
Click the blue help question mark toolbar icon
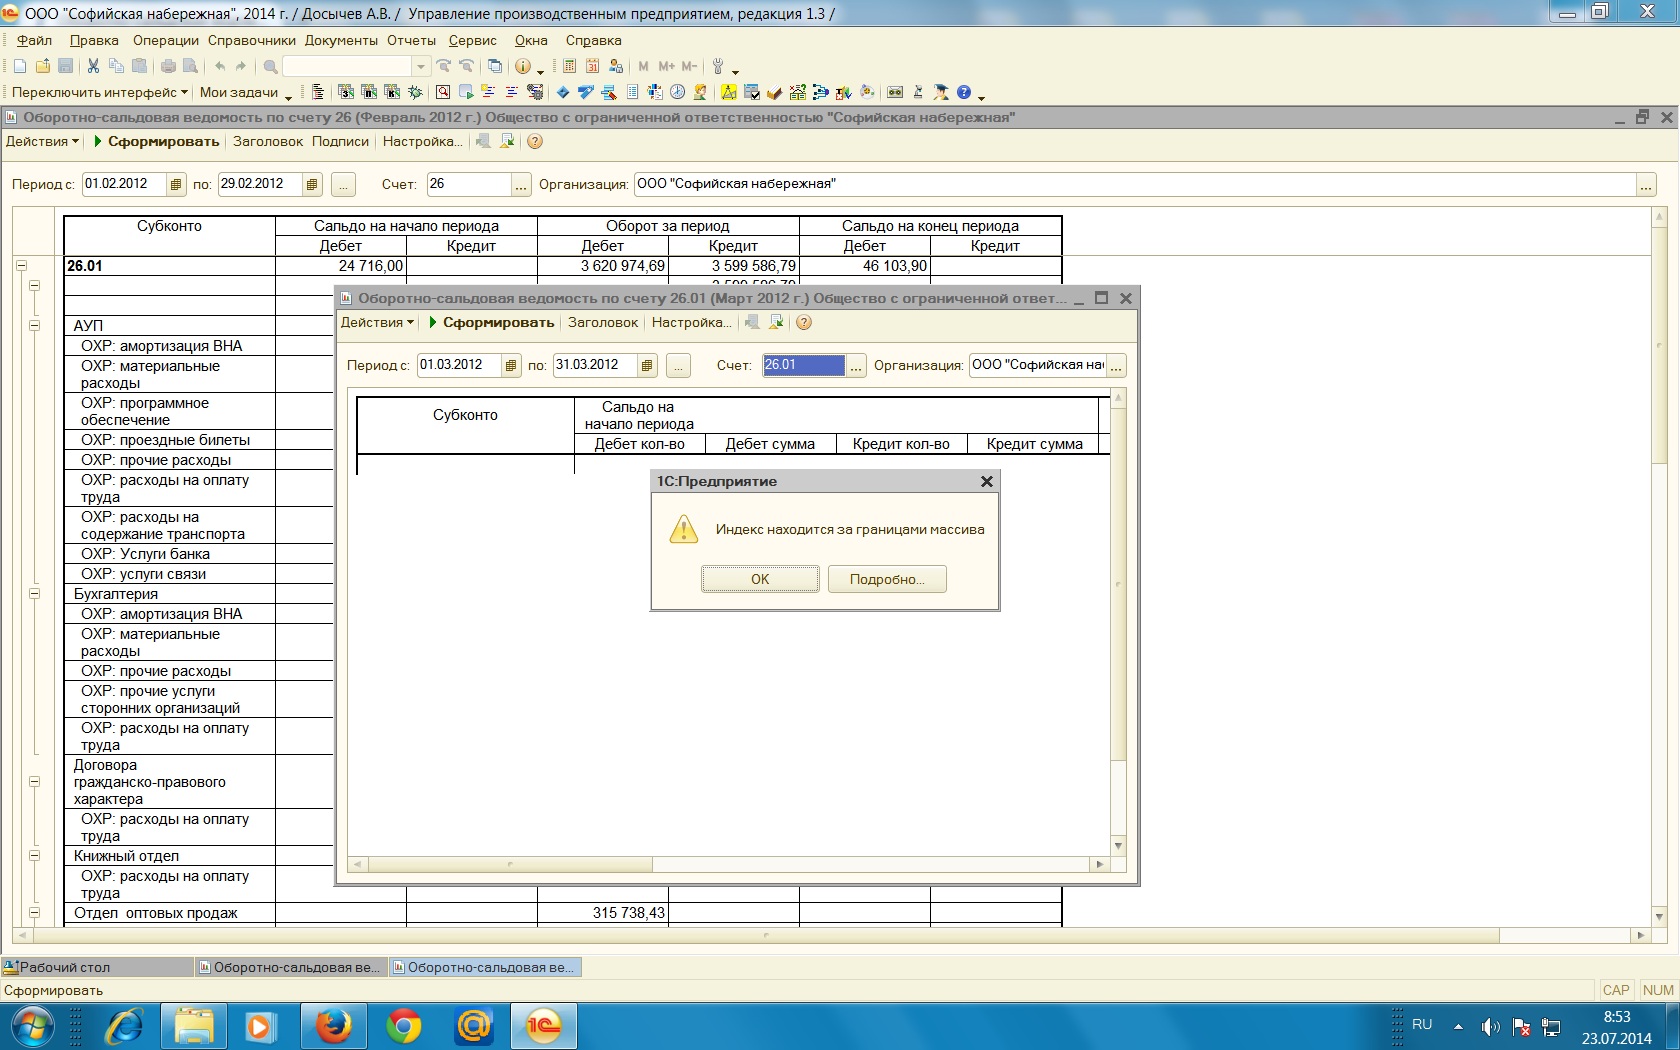click(964, 92)
